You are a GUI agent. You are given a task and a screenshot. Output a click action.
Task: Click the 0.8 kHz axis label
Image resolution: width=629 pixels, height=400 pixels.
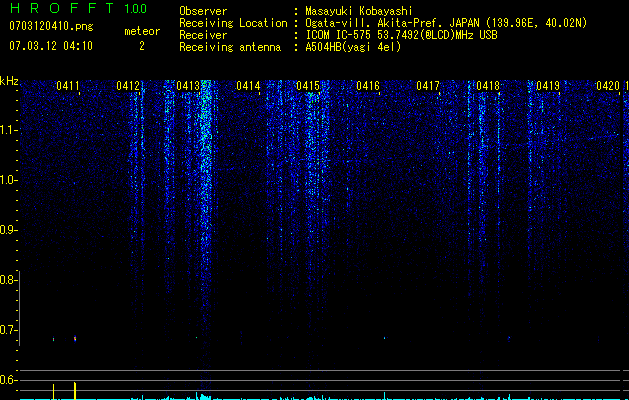8,280
